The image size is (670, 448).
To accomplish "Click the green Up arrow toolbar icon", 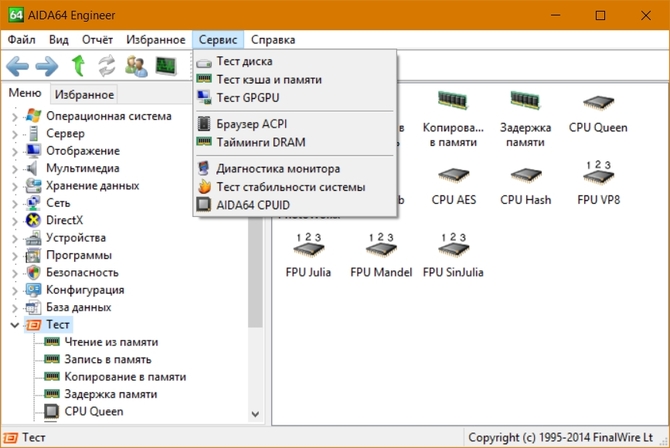I will point(78,66).
